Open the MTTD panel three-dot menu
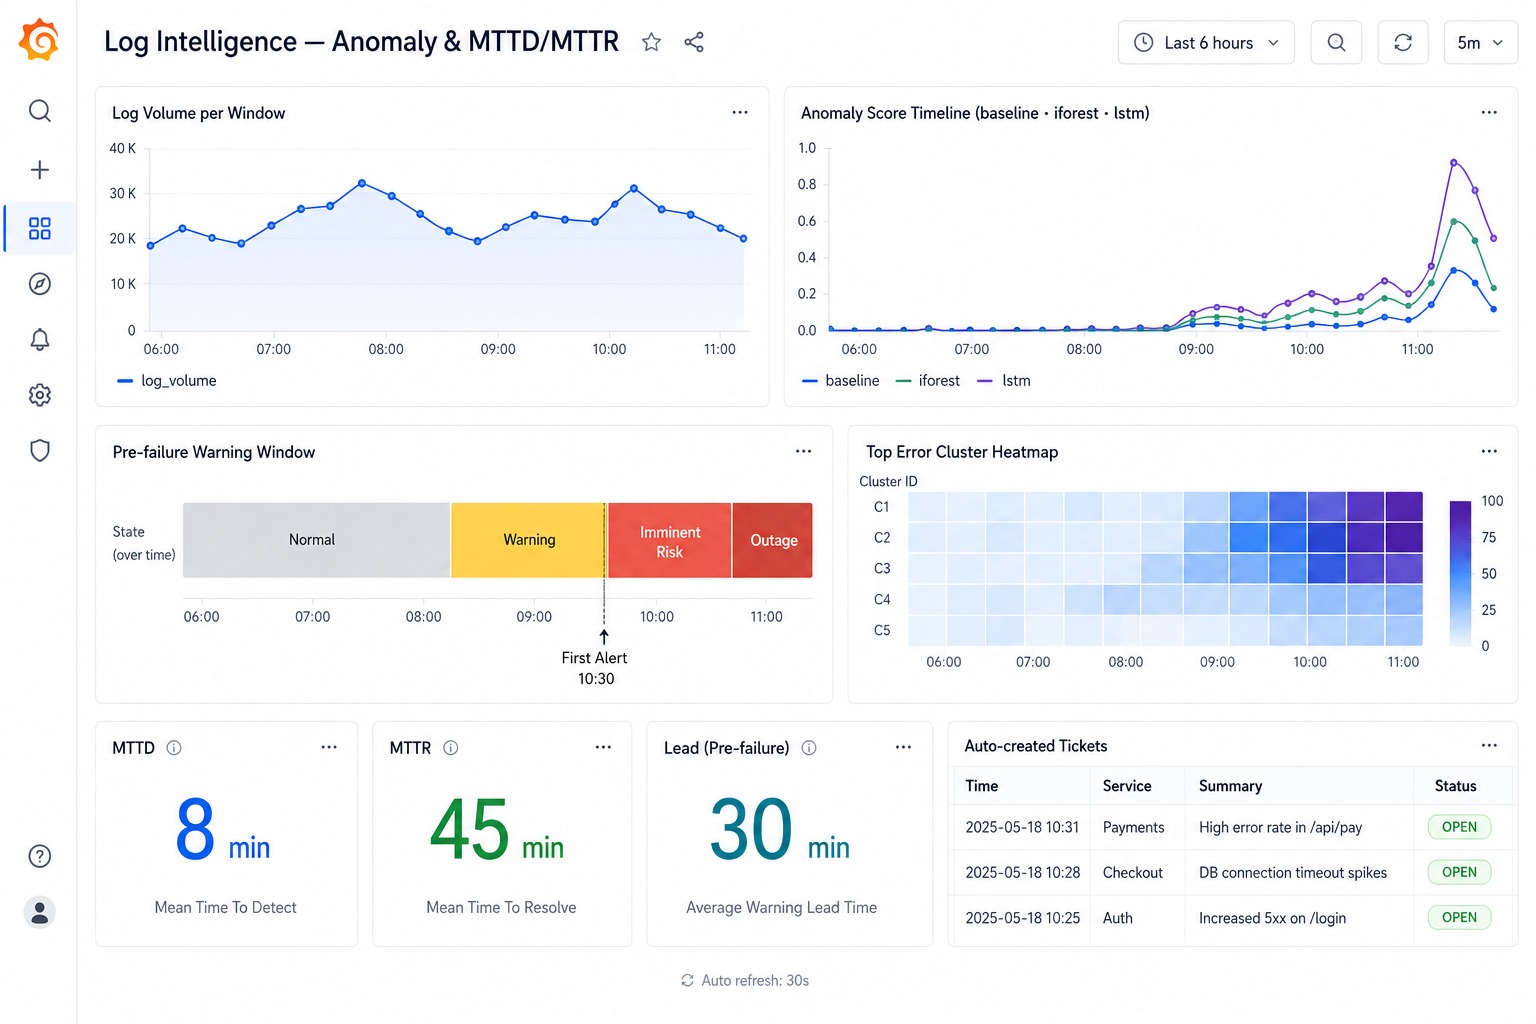 click(x=329, y=747)
